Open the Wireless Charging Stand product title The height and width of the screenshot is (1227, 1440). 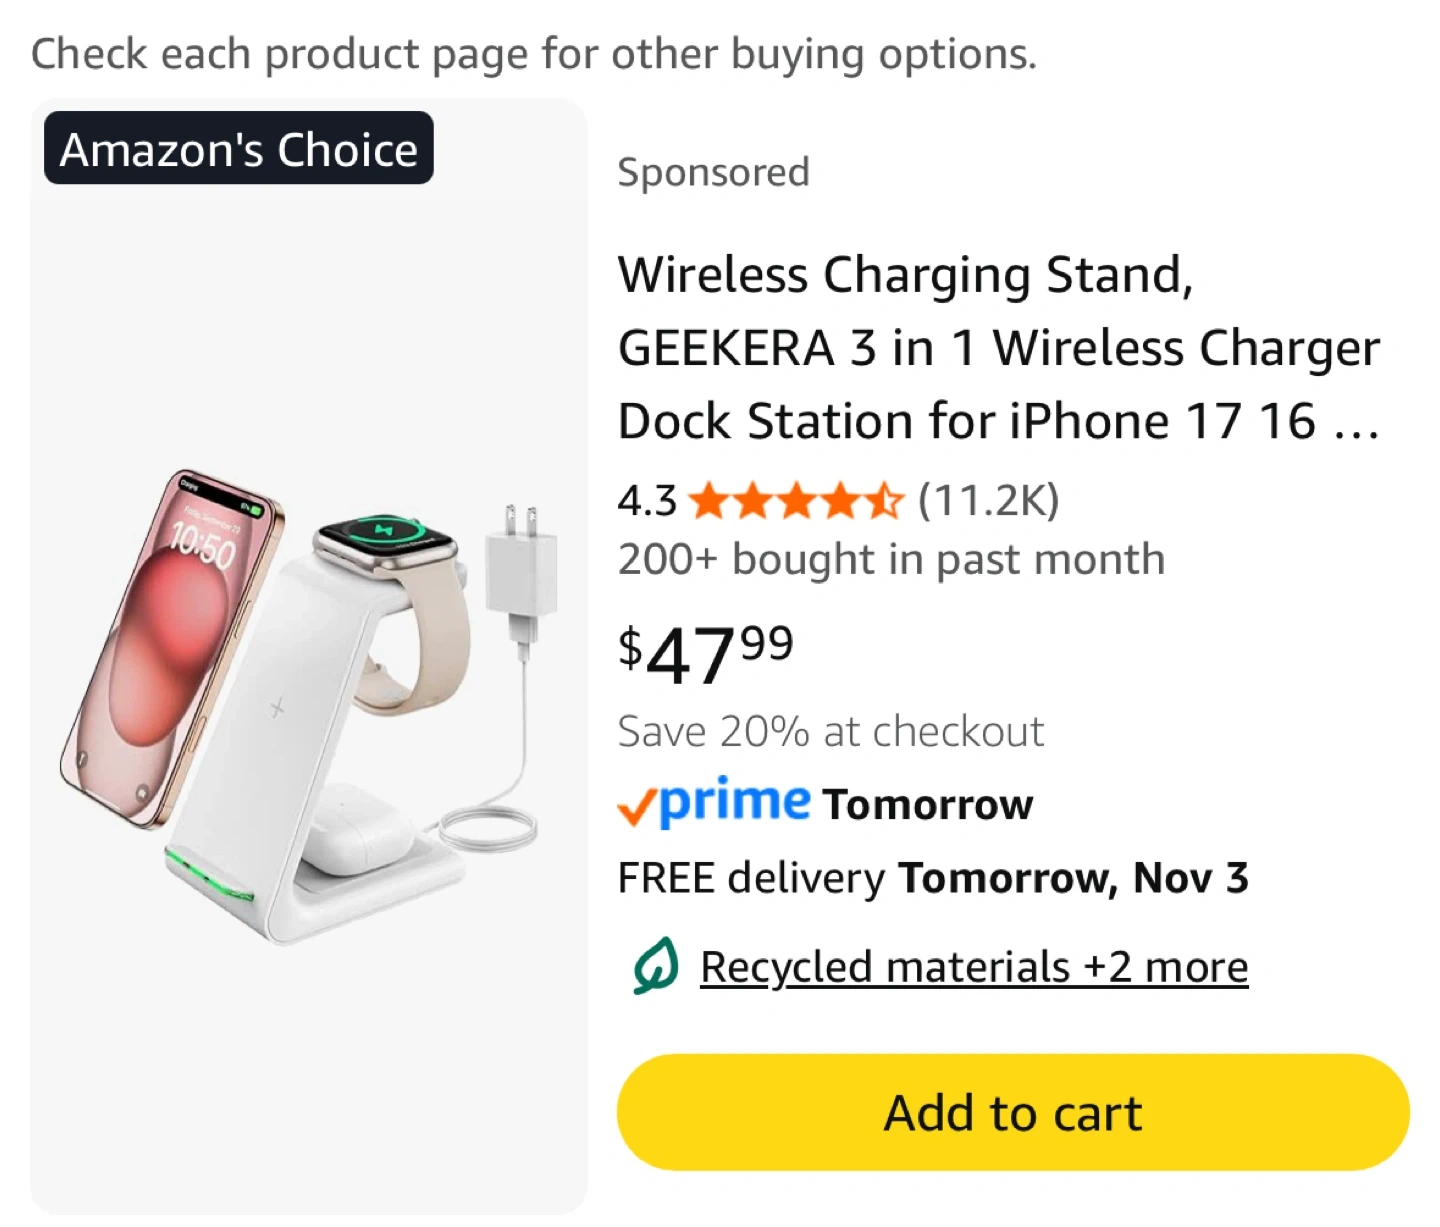coord(998,347)
